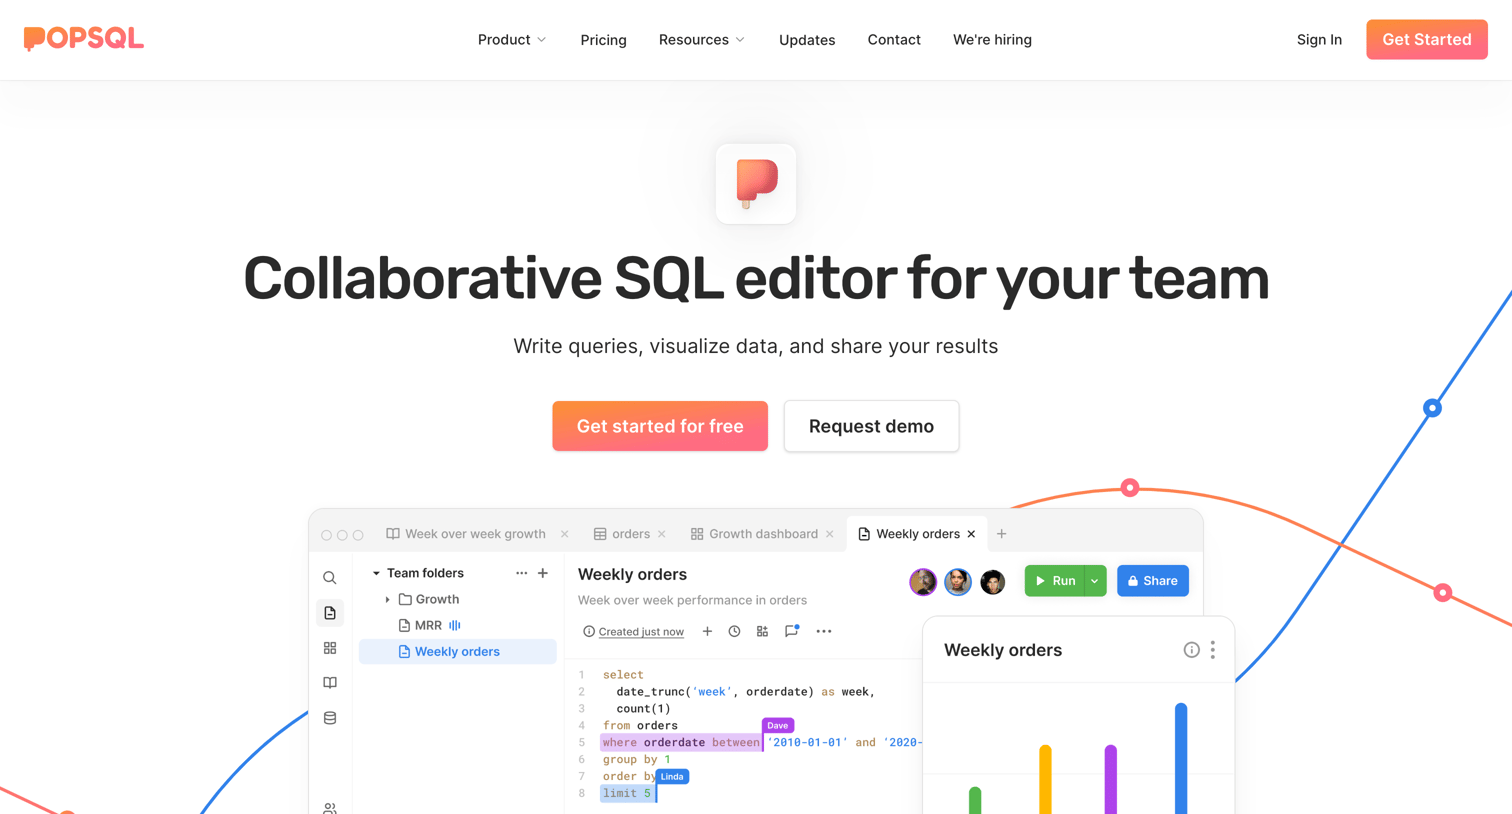Viewport: 1512px width, 814px height.
Task: Click the search icon in editor sidebar
Action: (330, 578)
